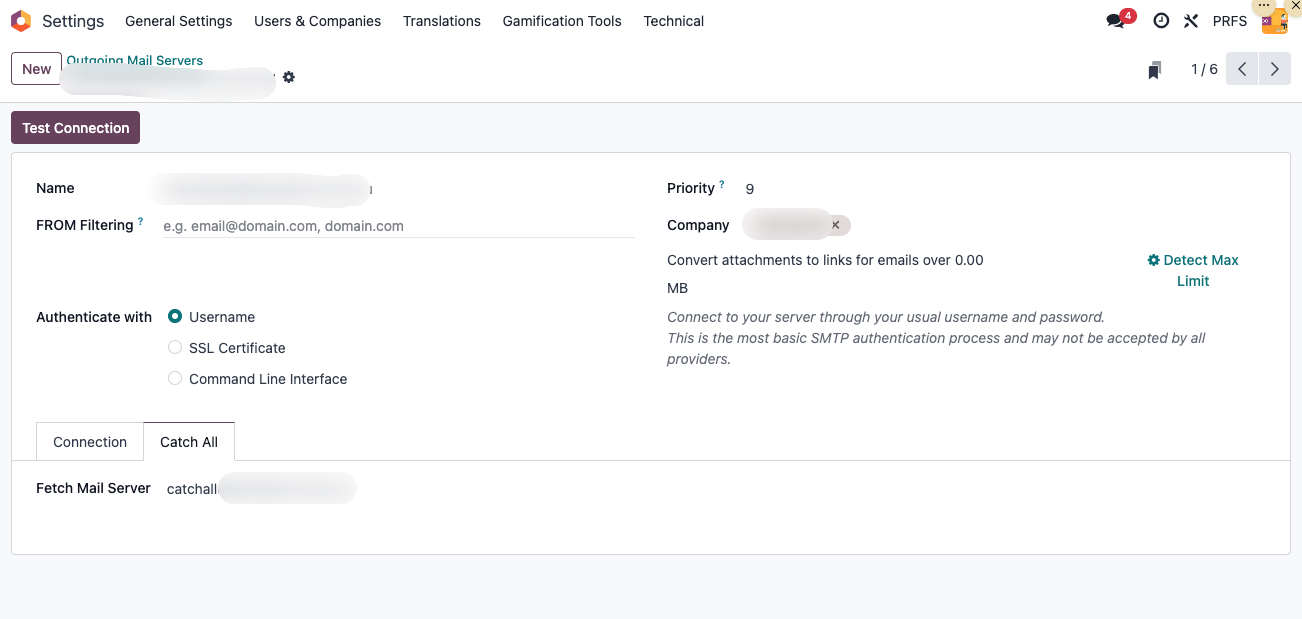Remove the Company tag with x
Viewport: 1302px width, 619px height.
coord(835,225)
